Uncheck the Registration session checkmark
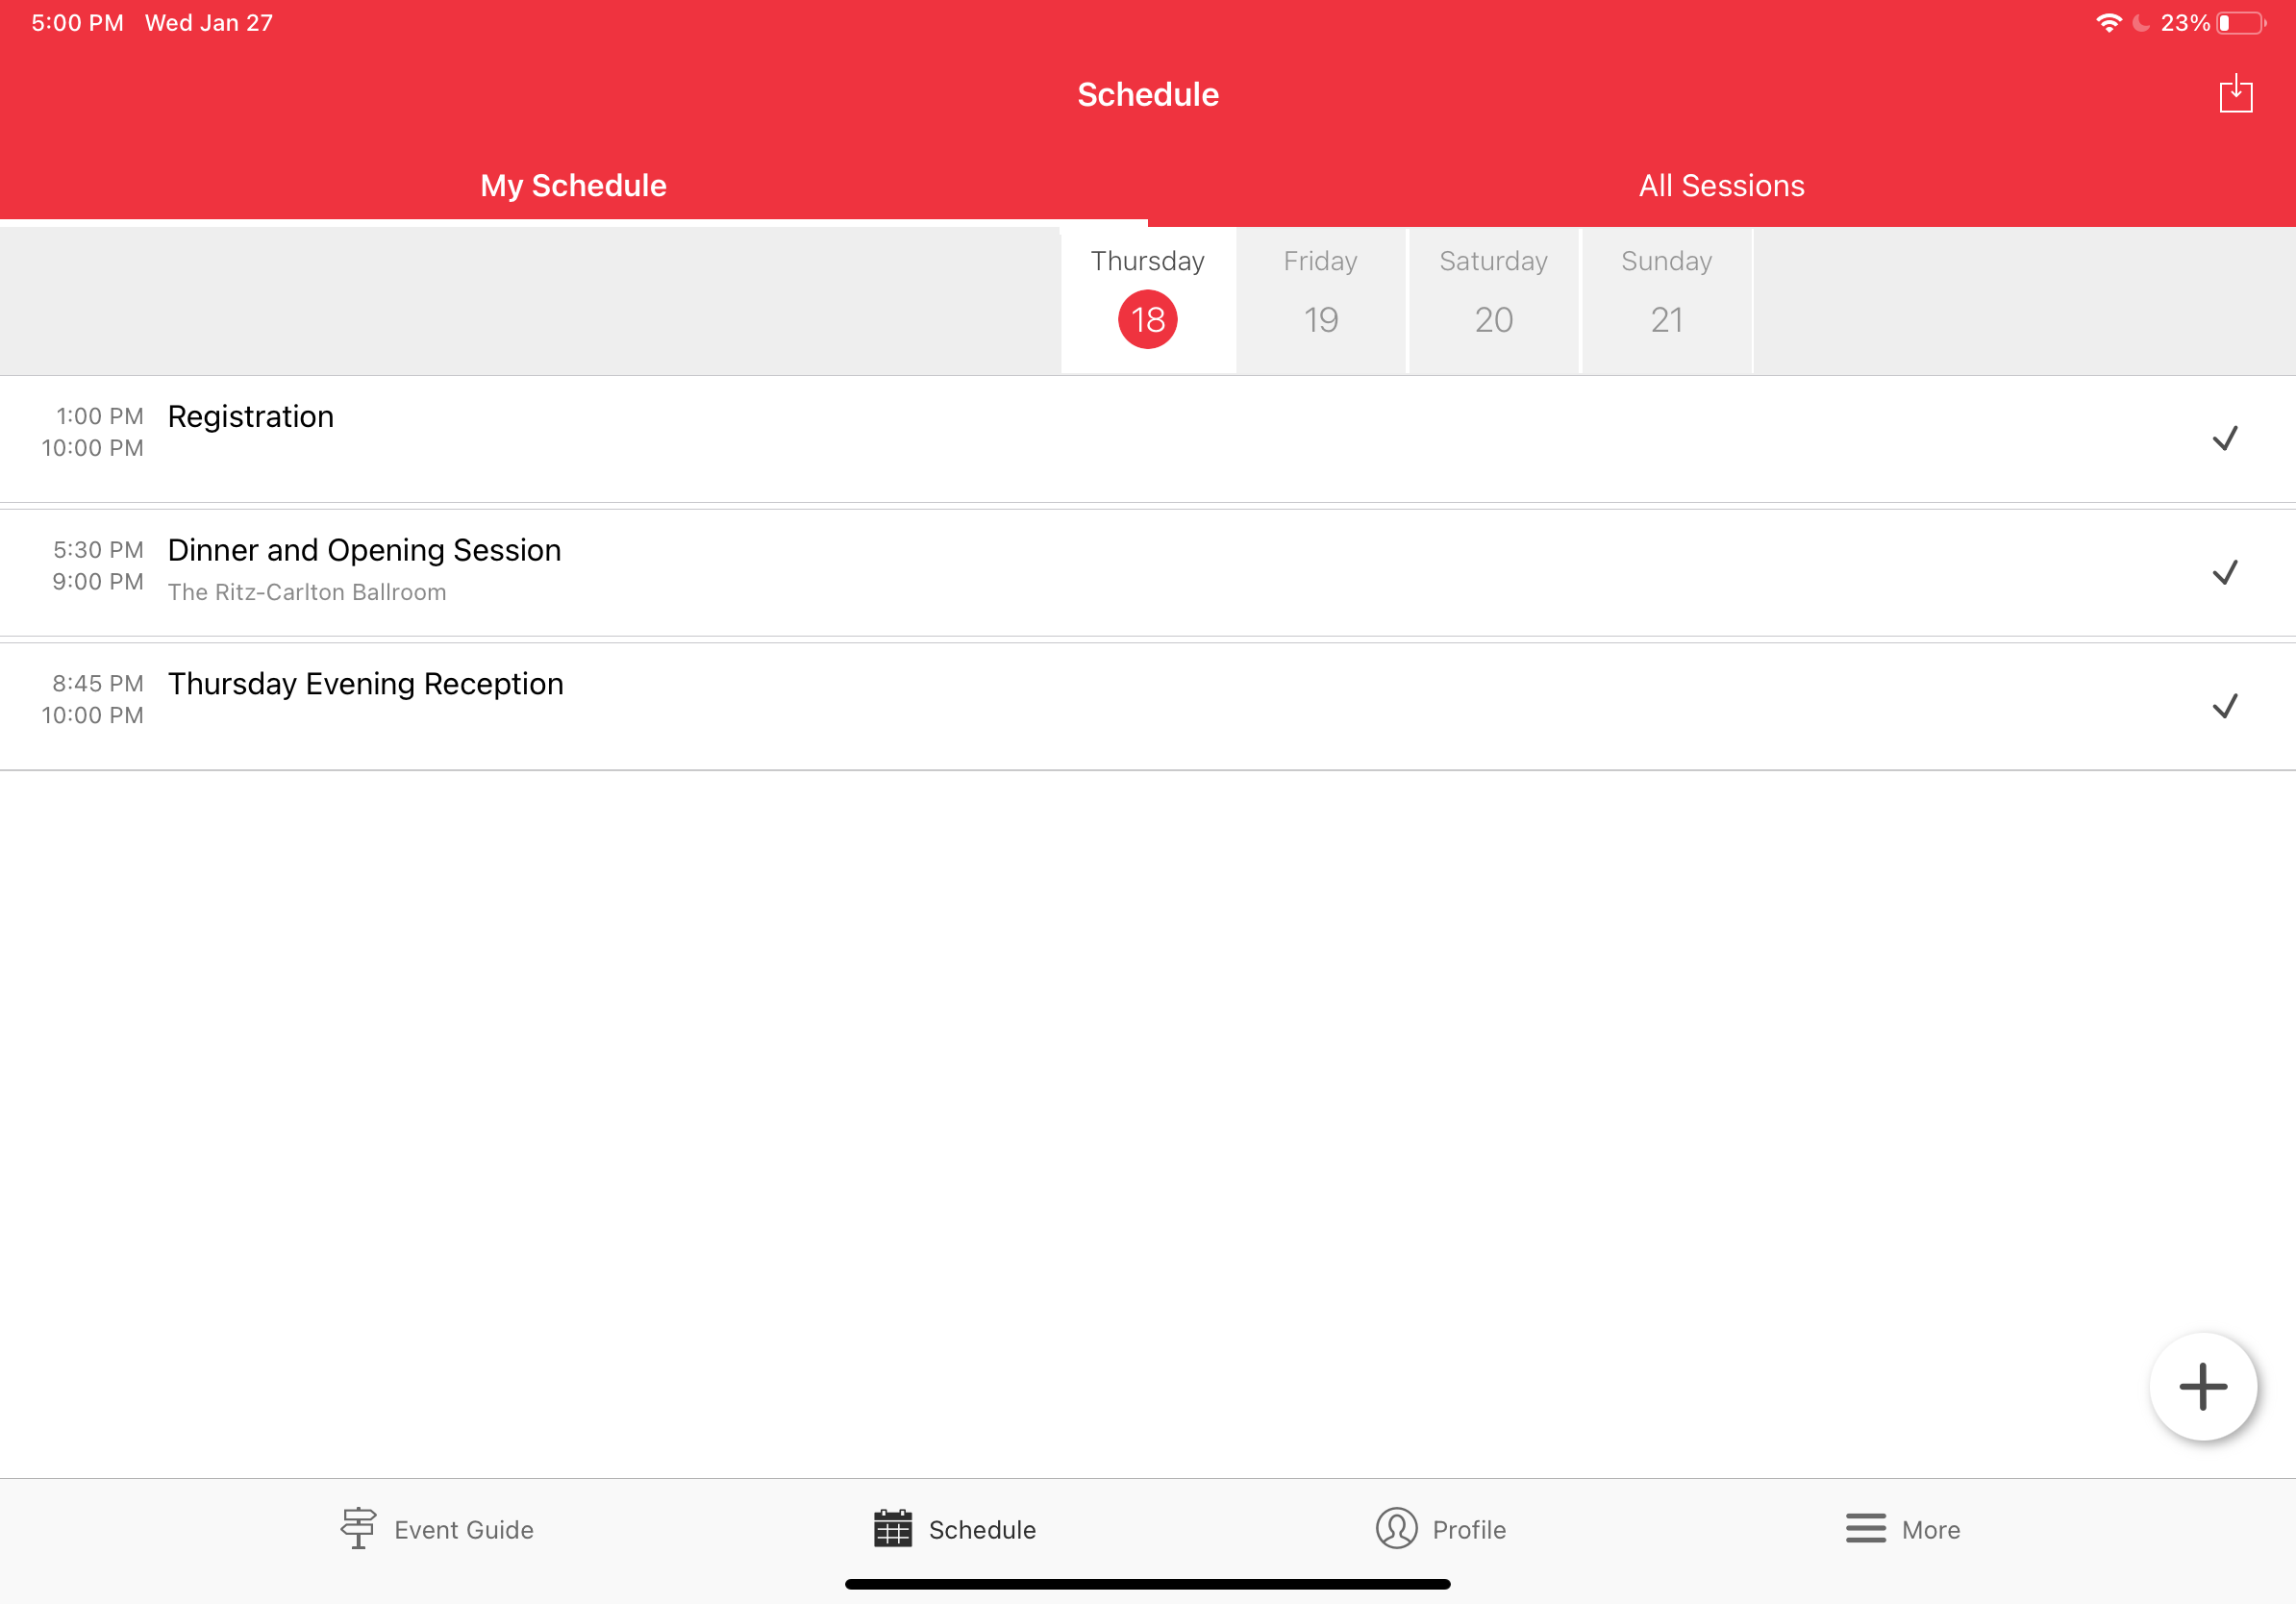 click(2224, 438)
